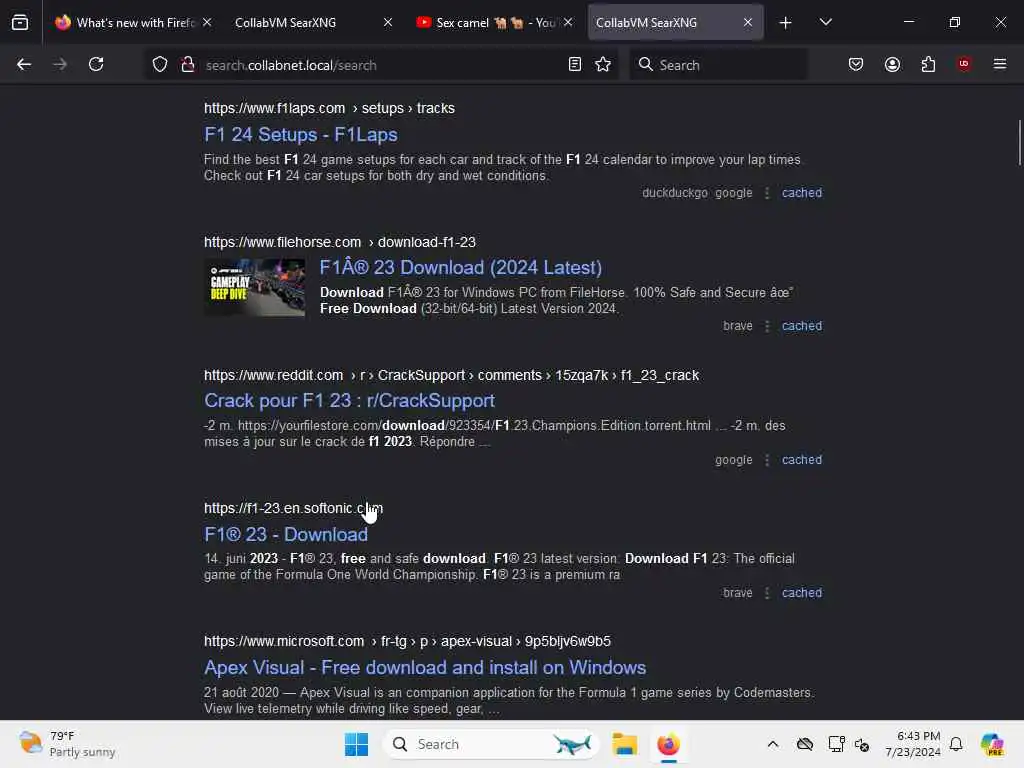Focus the Firefox Search box
The height and width of the screenshot is (768, 1024).
coord(718,65)
